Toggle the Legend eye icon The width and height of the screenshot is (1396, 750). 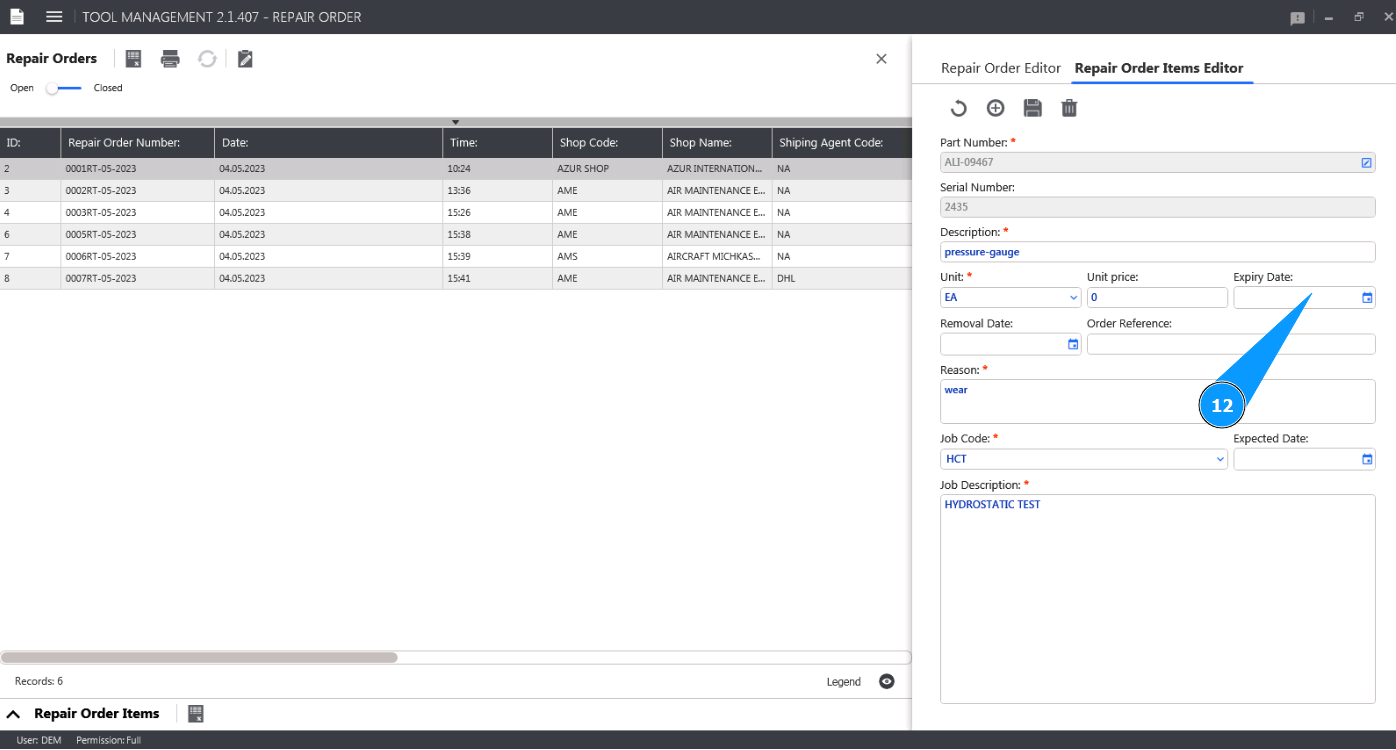(886, 682)
